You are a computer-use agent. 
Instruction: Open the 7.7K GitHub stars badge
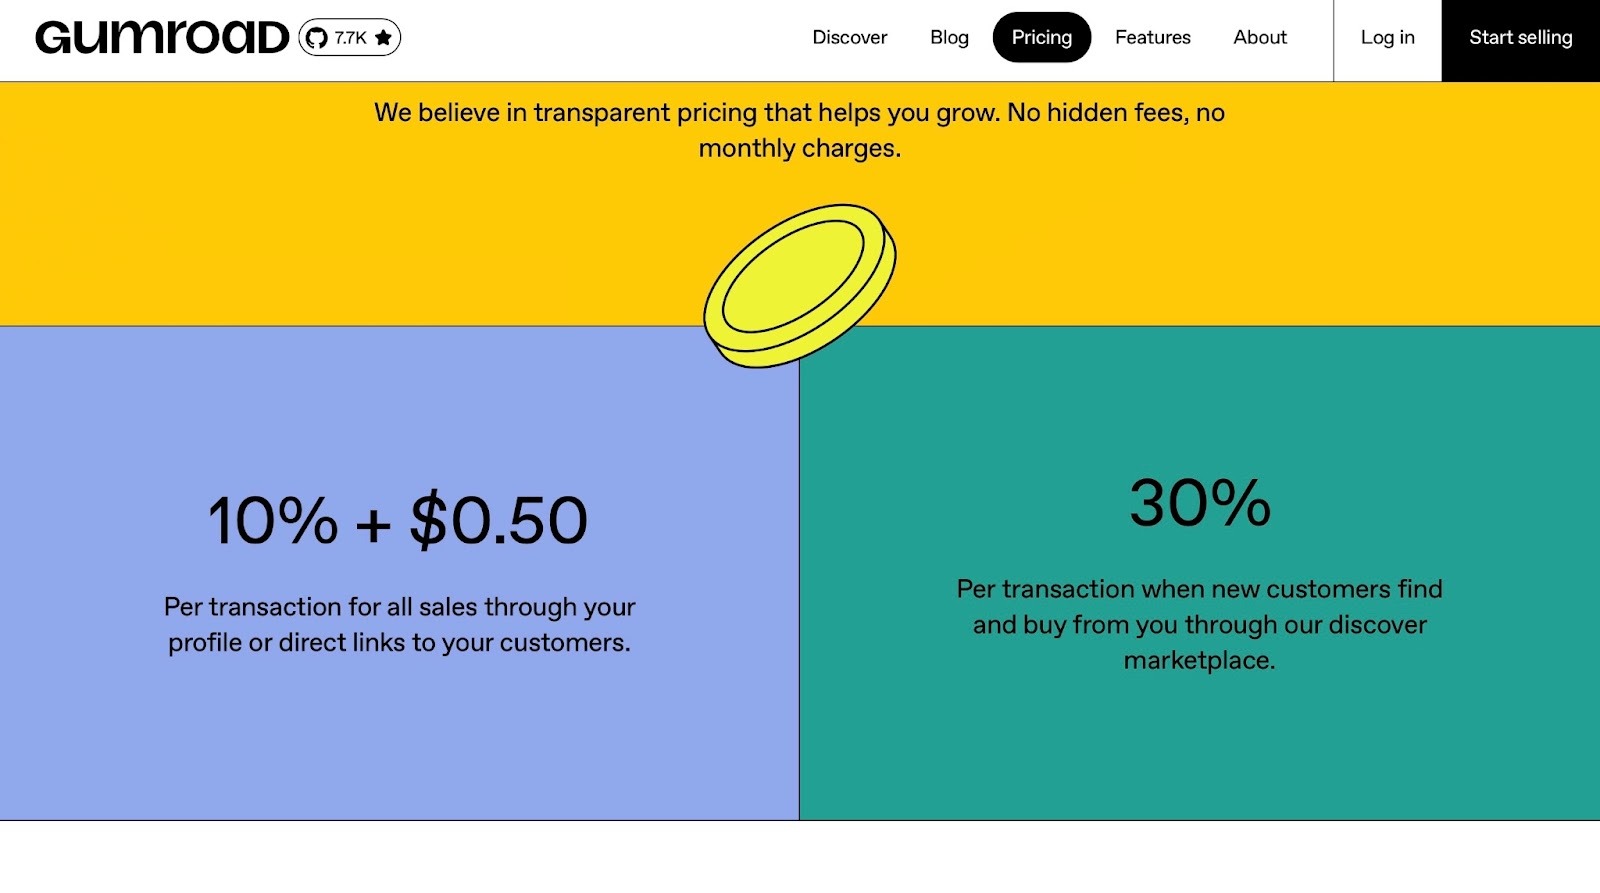coord(349,37)
